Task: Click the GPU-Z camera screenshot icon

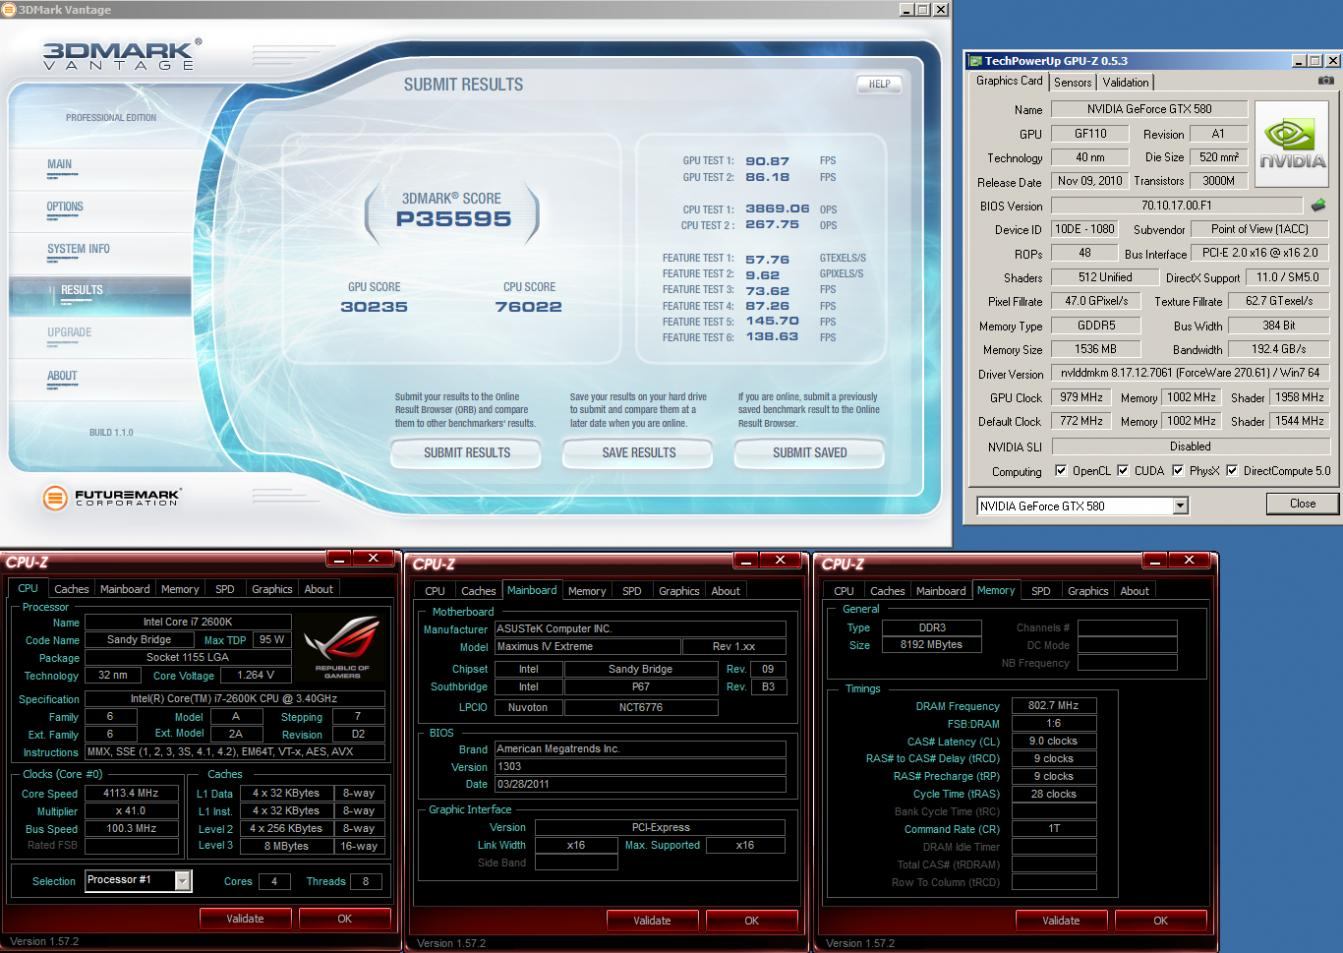Action: pos(1325,81)
